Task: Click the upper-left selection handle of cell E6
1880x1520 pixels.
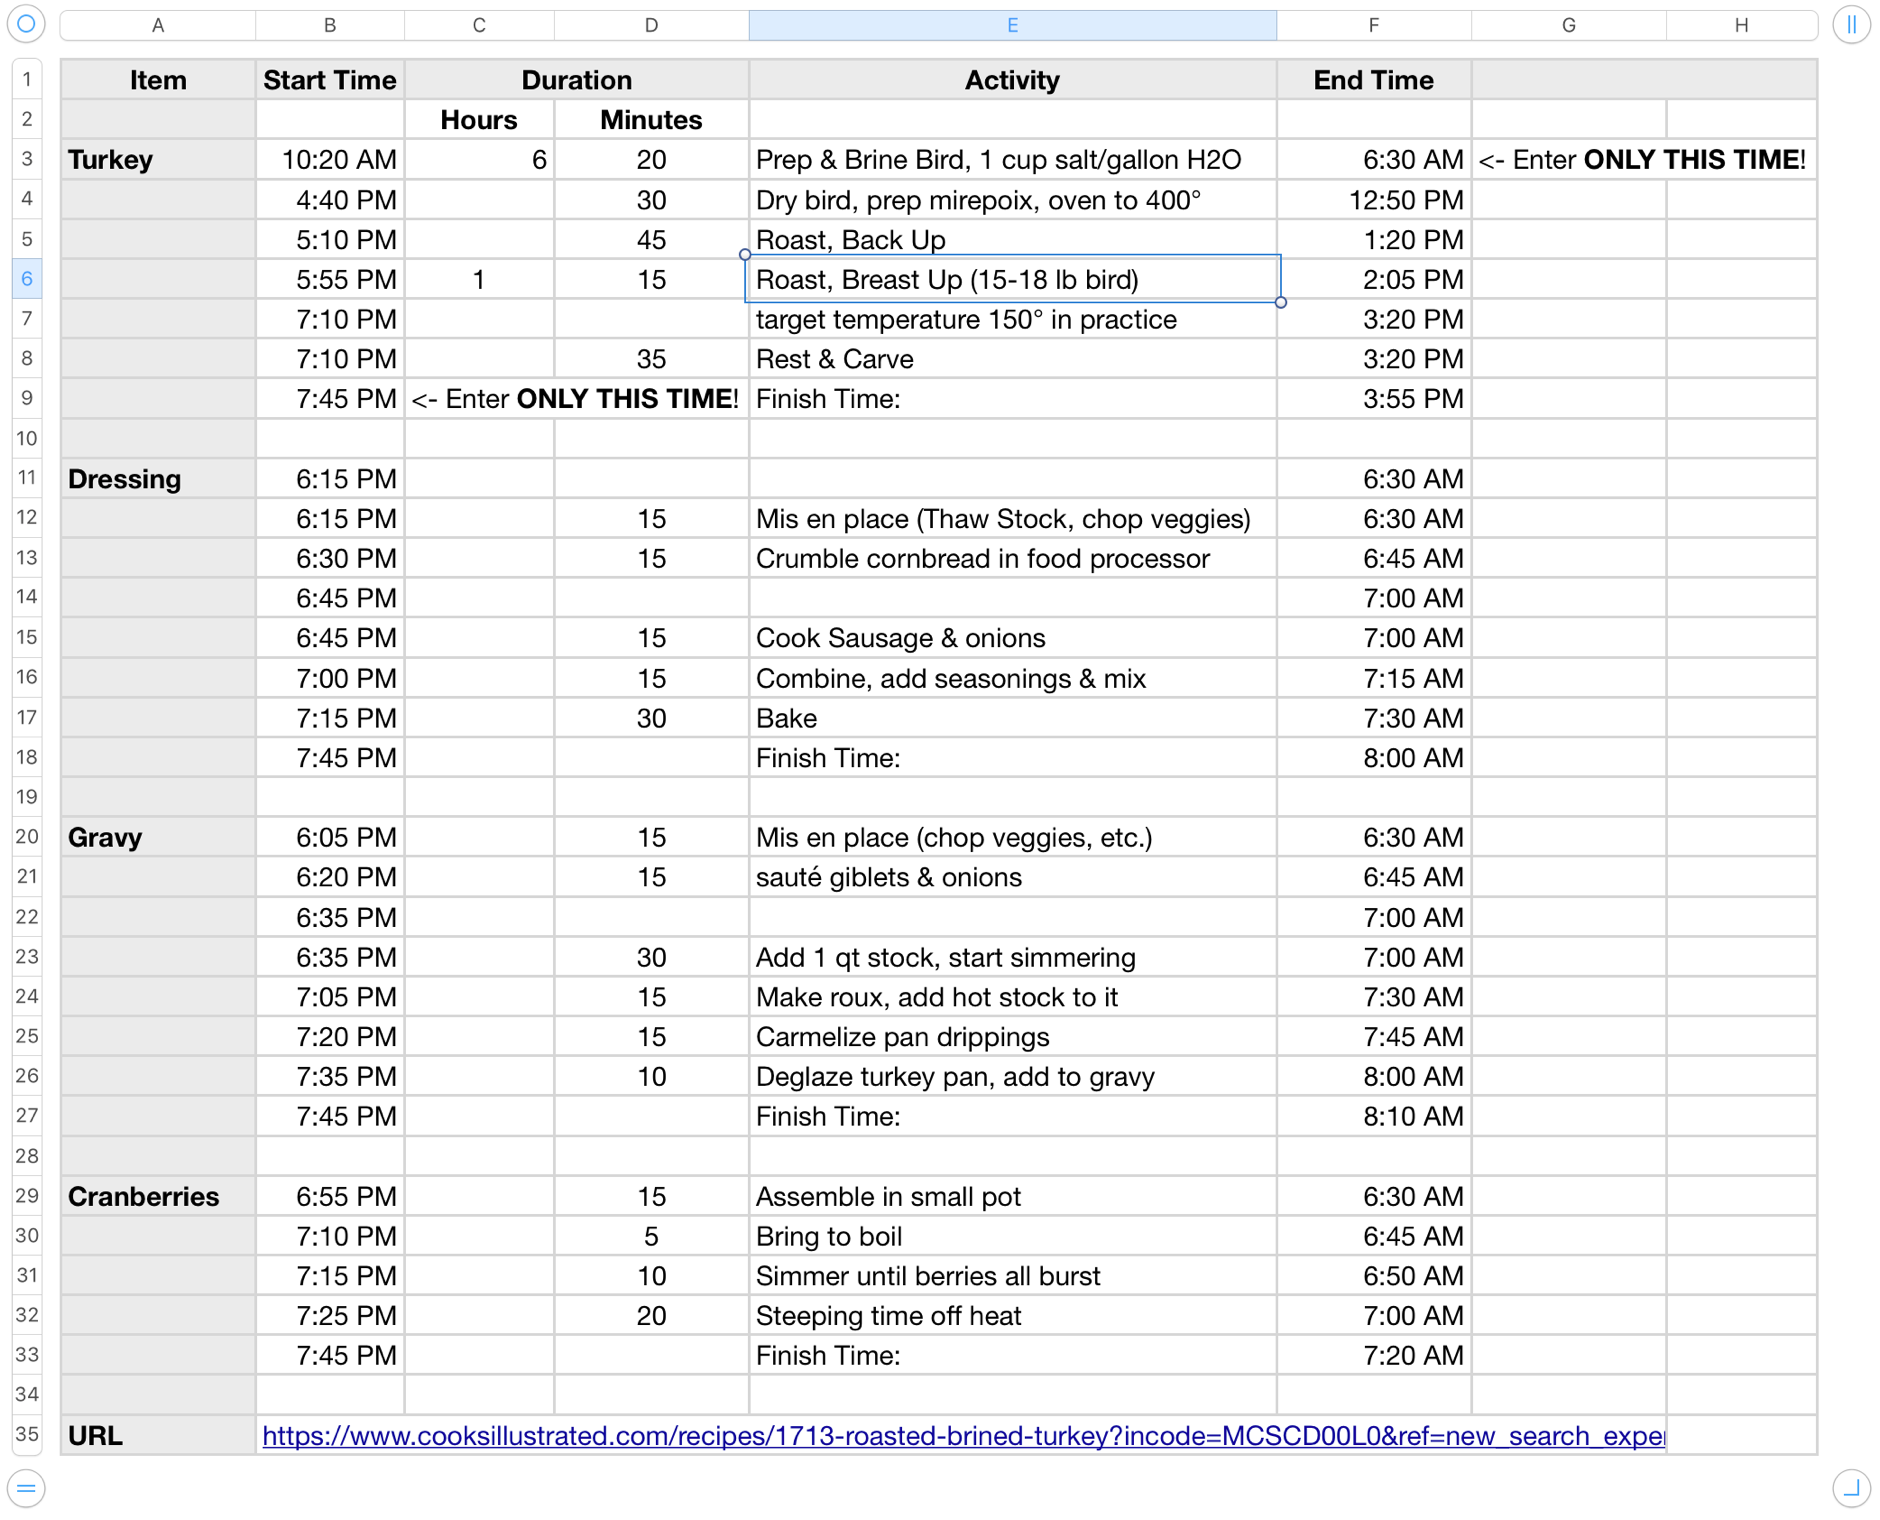Action: pos(745,255)
